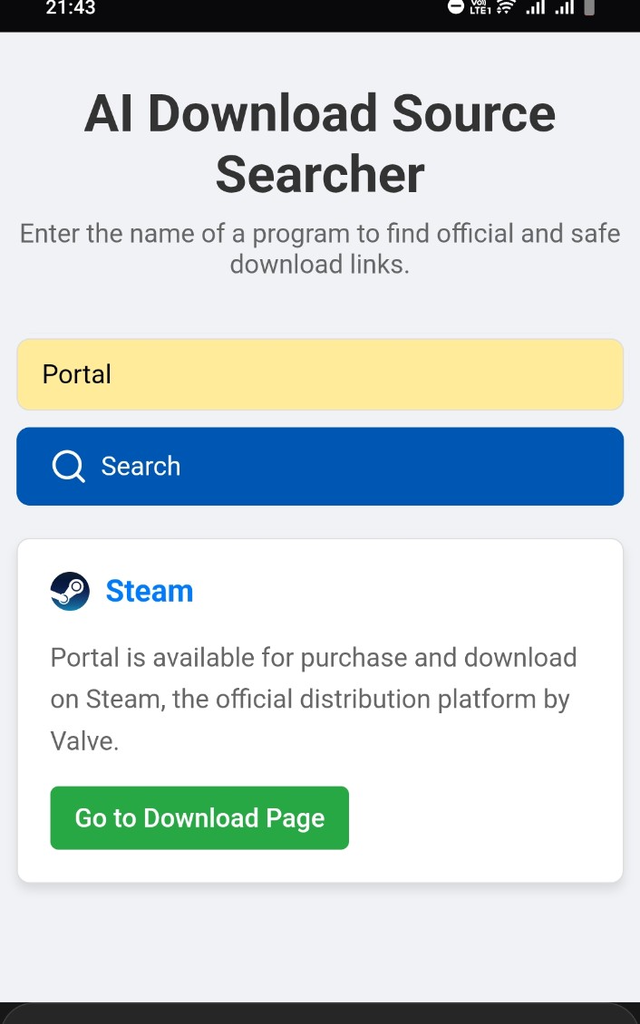Viewport: 640px width, 1024px height.
Task: Focus the program name field containing Portal
Action: [320, 374]
